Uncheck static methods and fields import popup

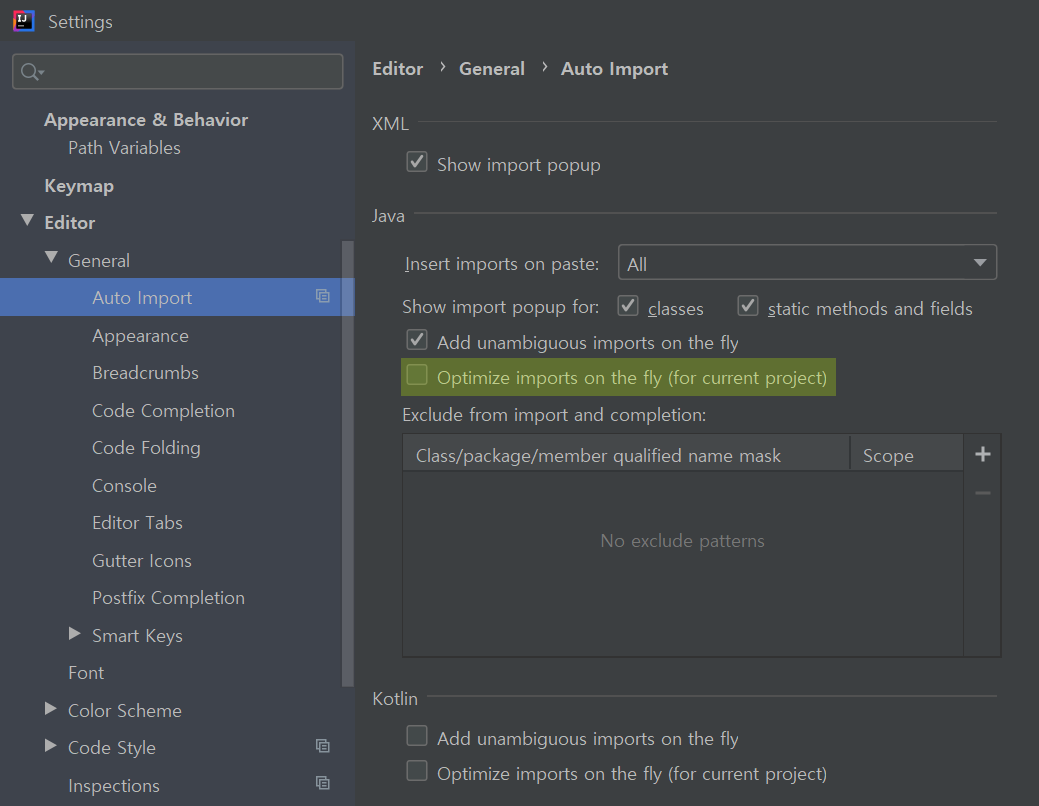[748, 306]
